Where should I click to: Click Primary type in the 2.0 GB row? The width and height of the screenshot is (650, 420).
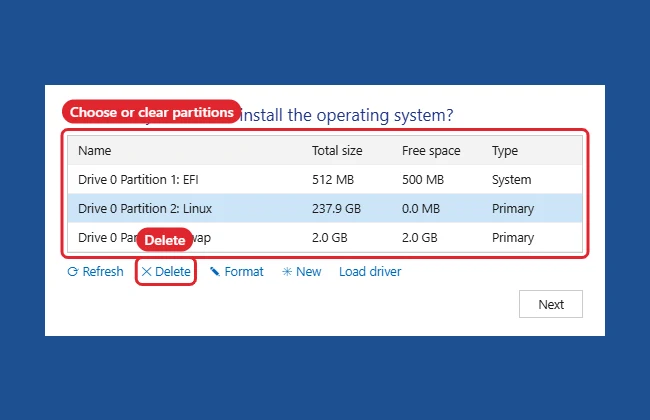[513, 238]
